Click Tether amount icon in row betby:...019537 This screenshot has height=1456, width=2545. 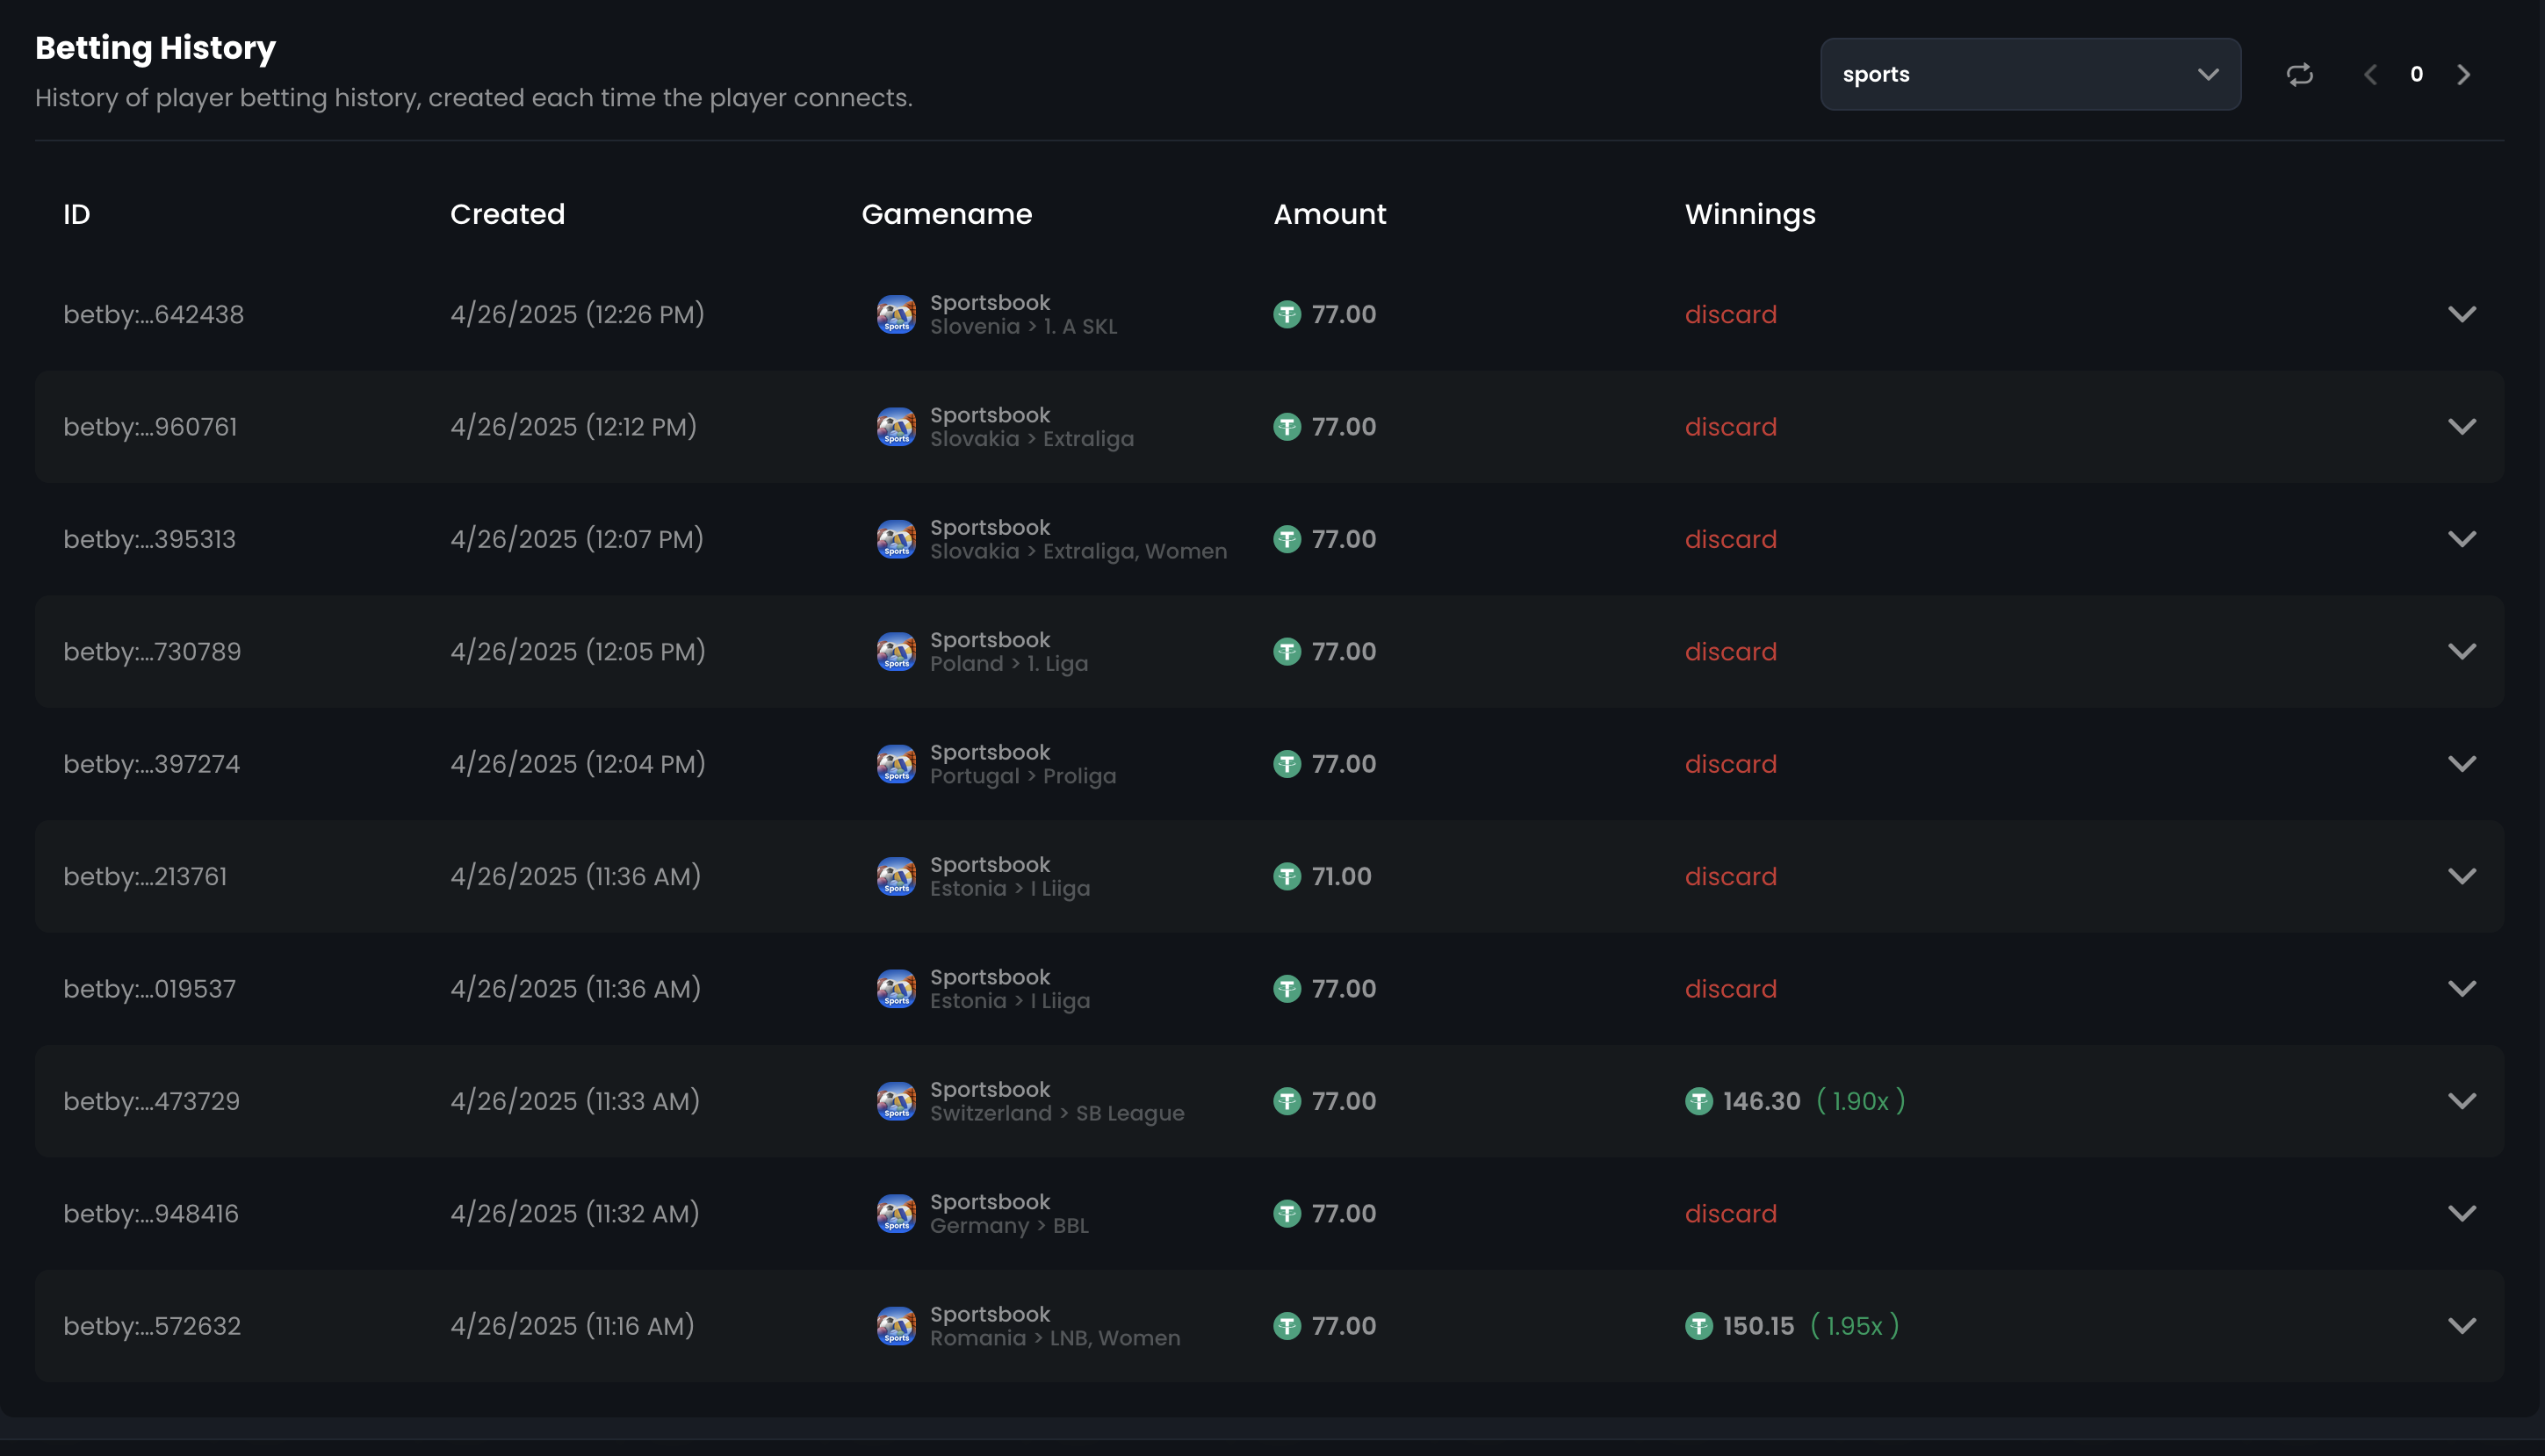click(1287, 988)
